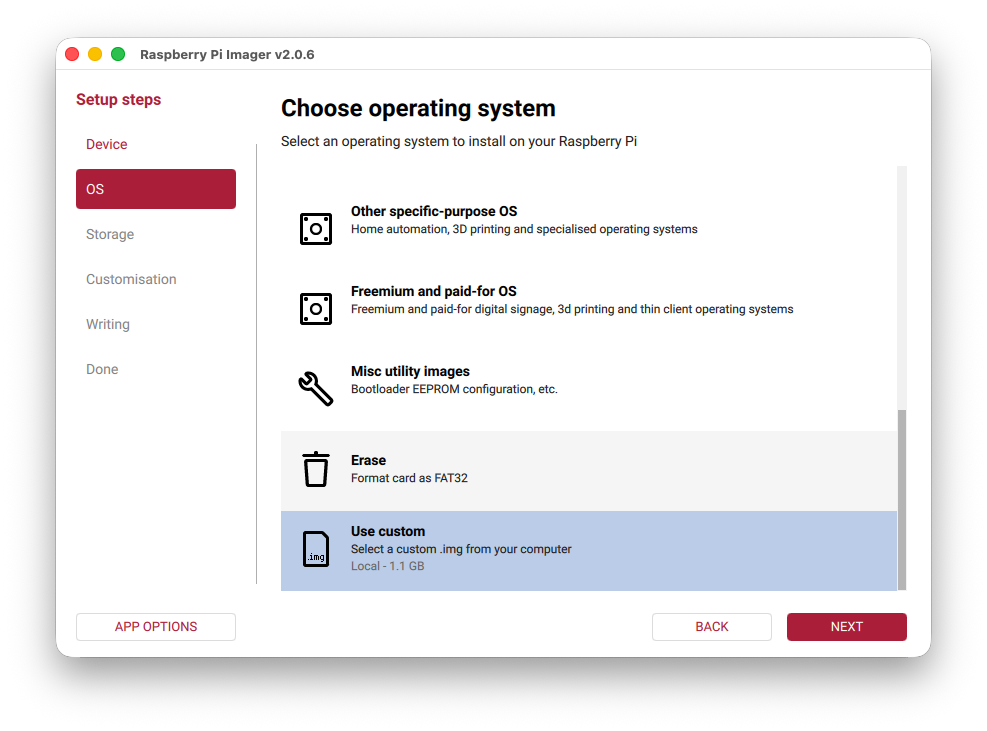Click the trash can Erase icon
The image size is (987, 731).
(x=316, y=469)
